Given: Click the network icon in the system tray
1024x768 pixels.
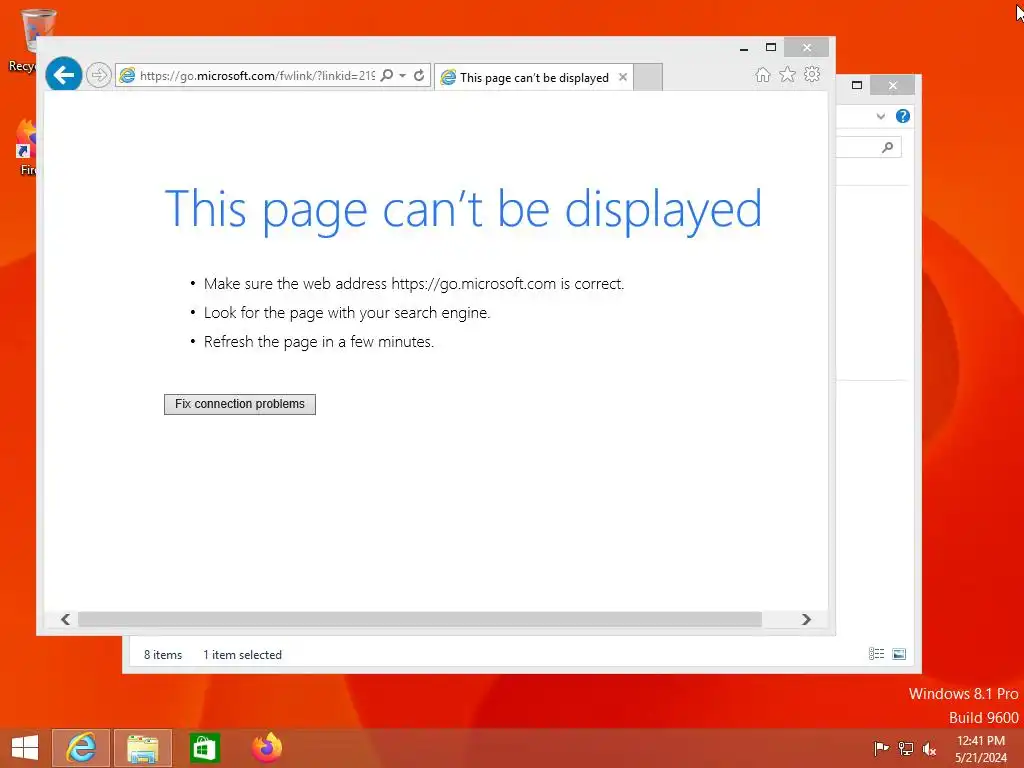Looking at the screenshot, I should [x=905, y=748].
